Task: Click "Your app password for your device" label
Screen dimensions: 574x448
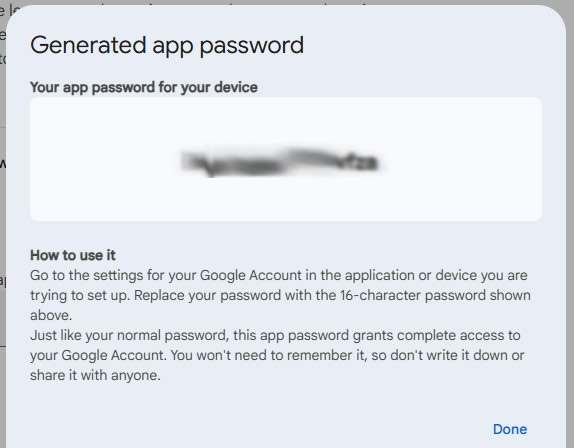Action: click(x=144, y=87)
